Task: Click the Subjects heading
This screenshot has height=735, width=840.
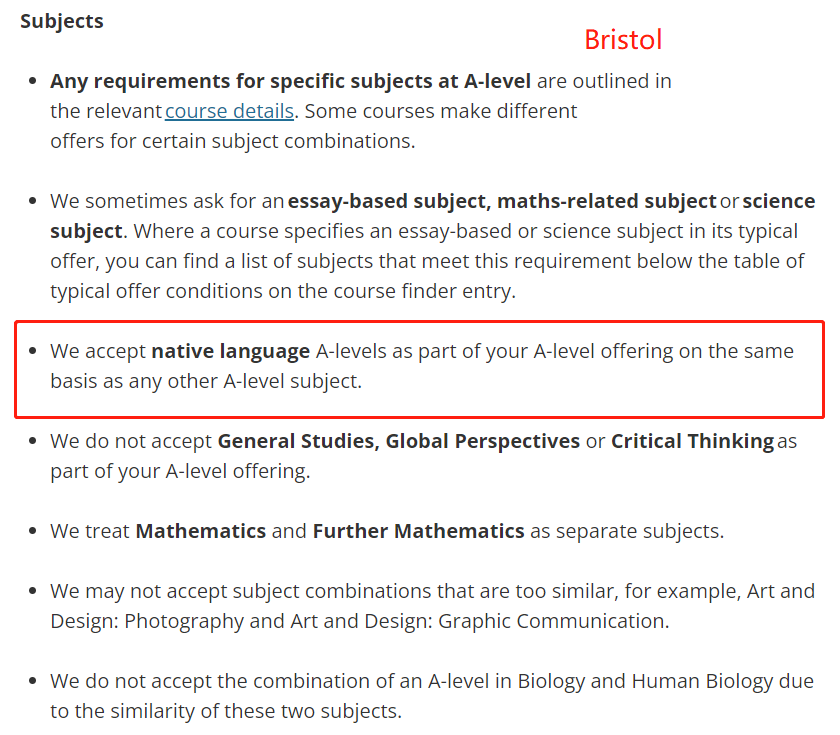Action: coord(62,21)
